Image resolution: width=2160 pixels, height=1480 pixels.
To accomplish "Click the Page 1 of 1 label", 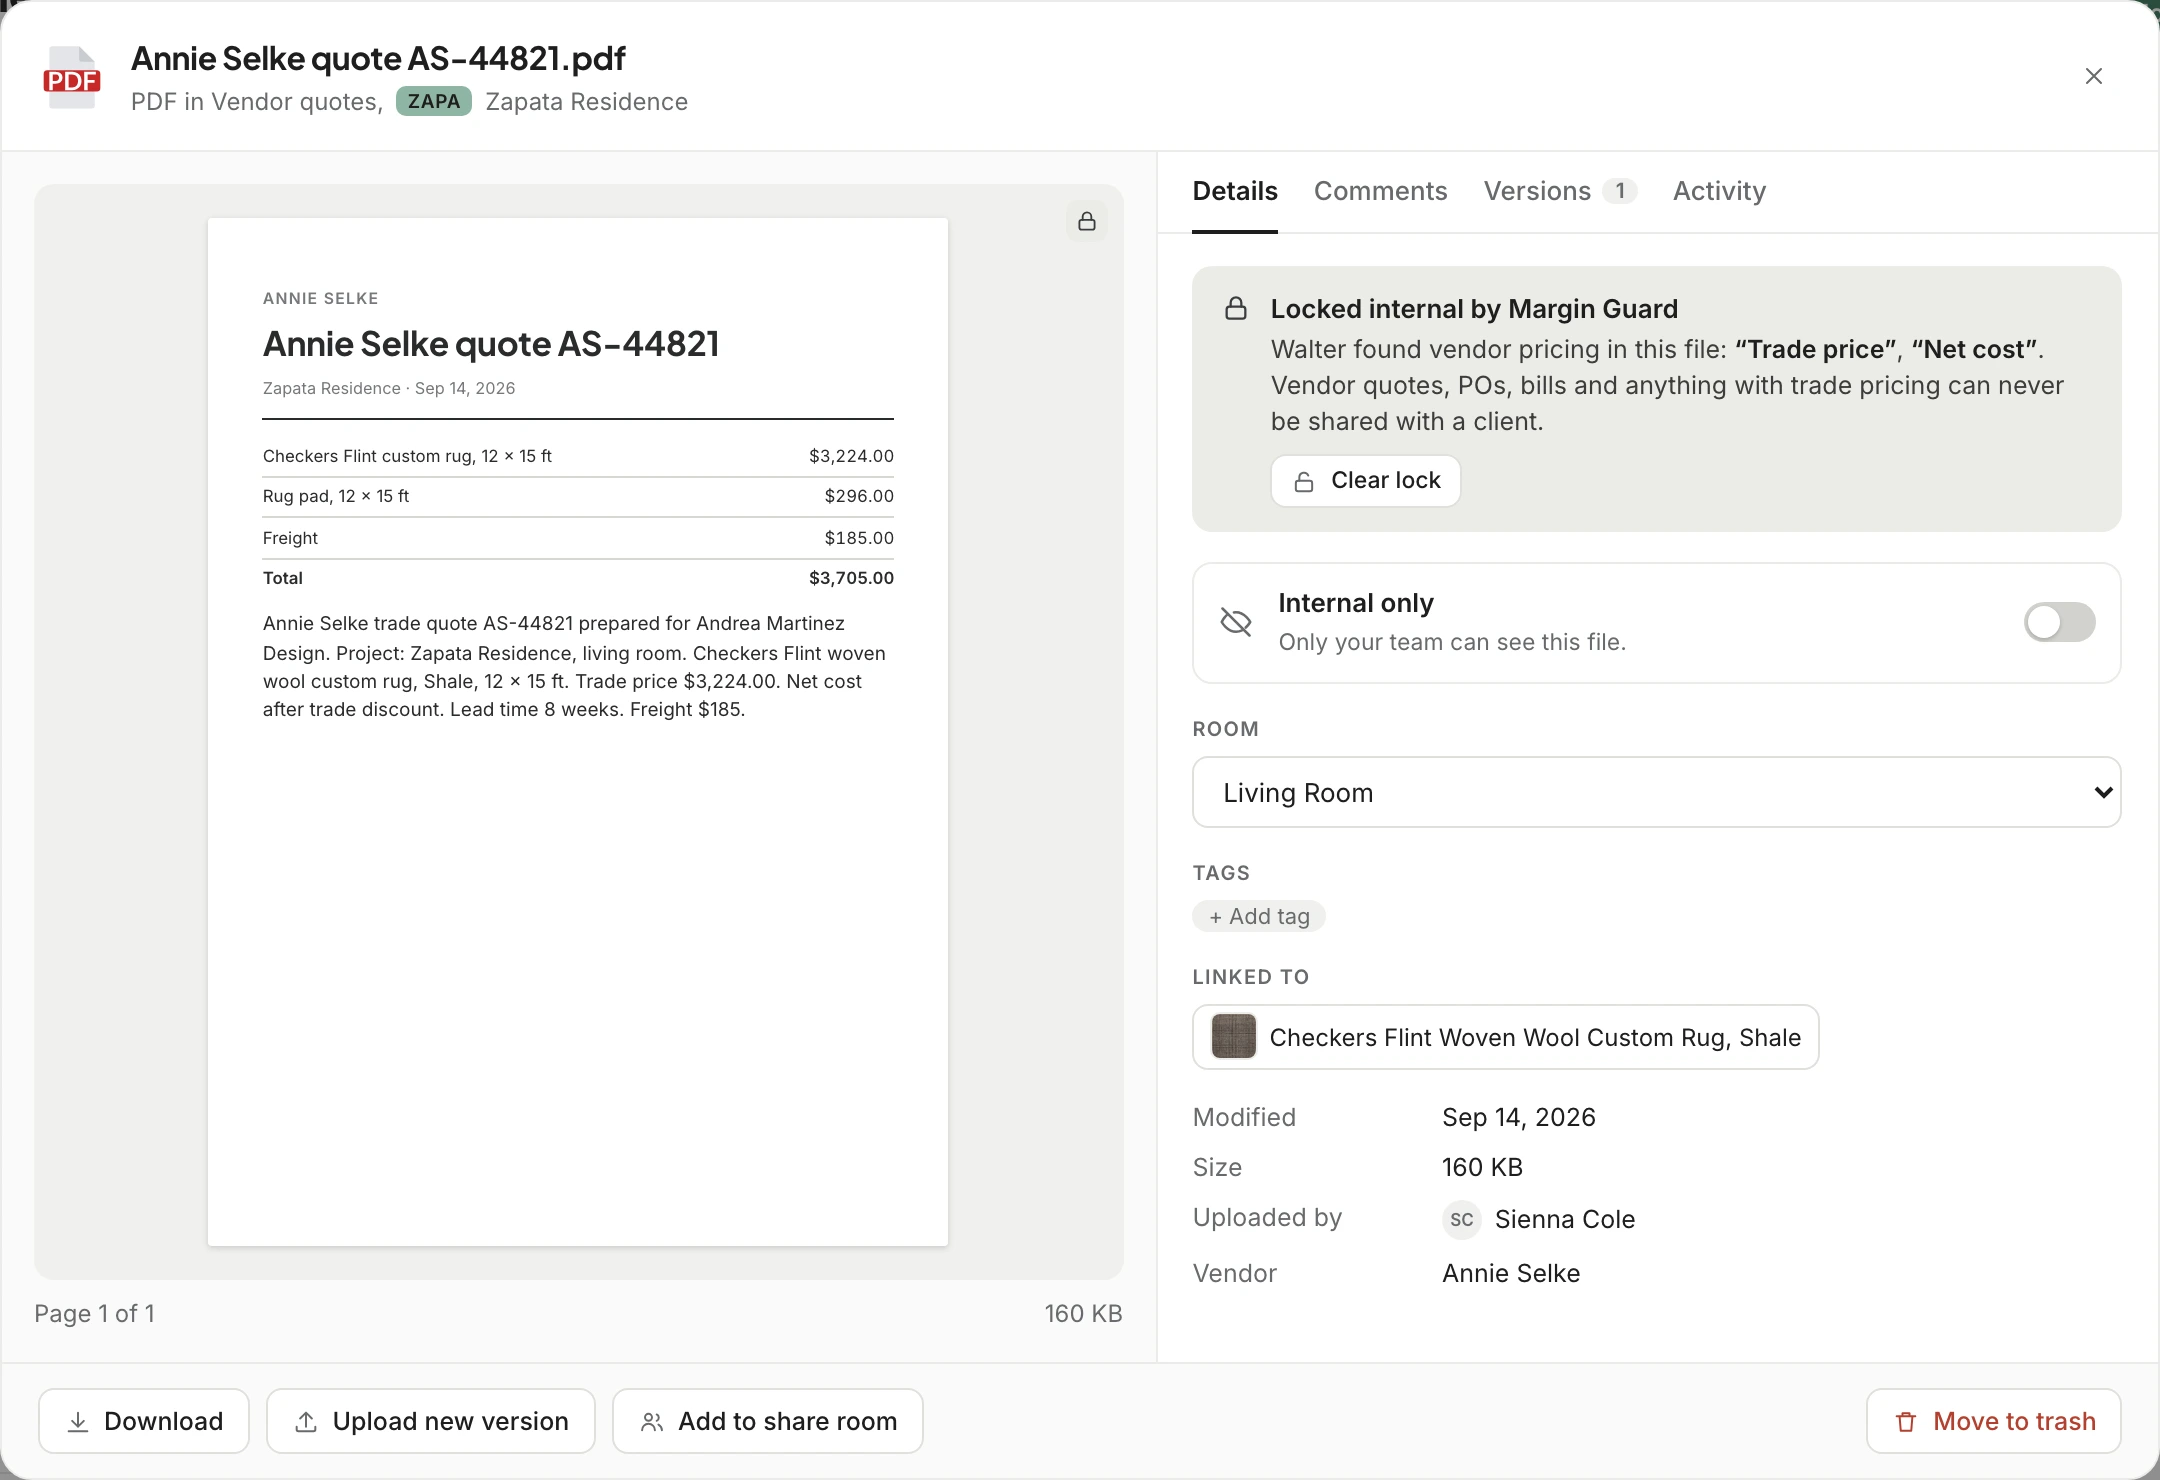I will 94,1313.
